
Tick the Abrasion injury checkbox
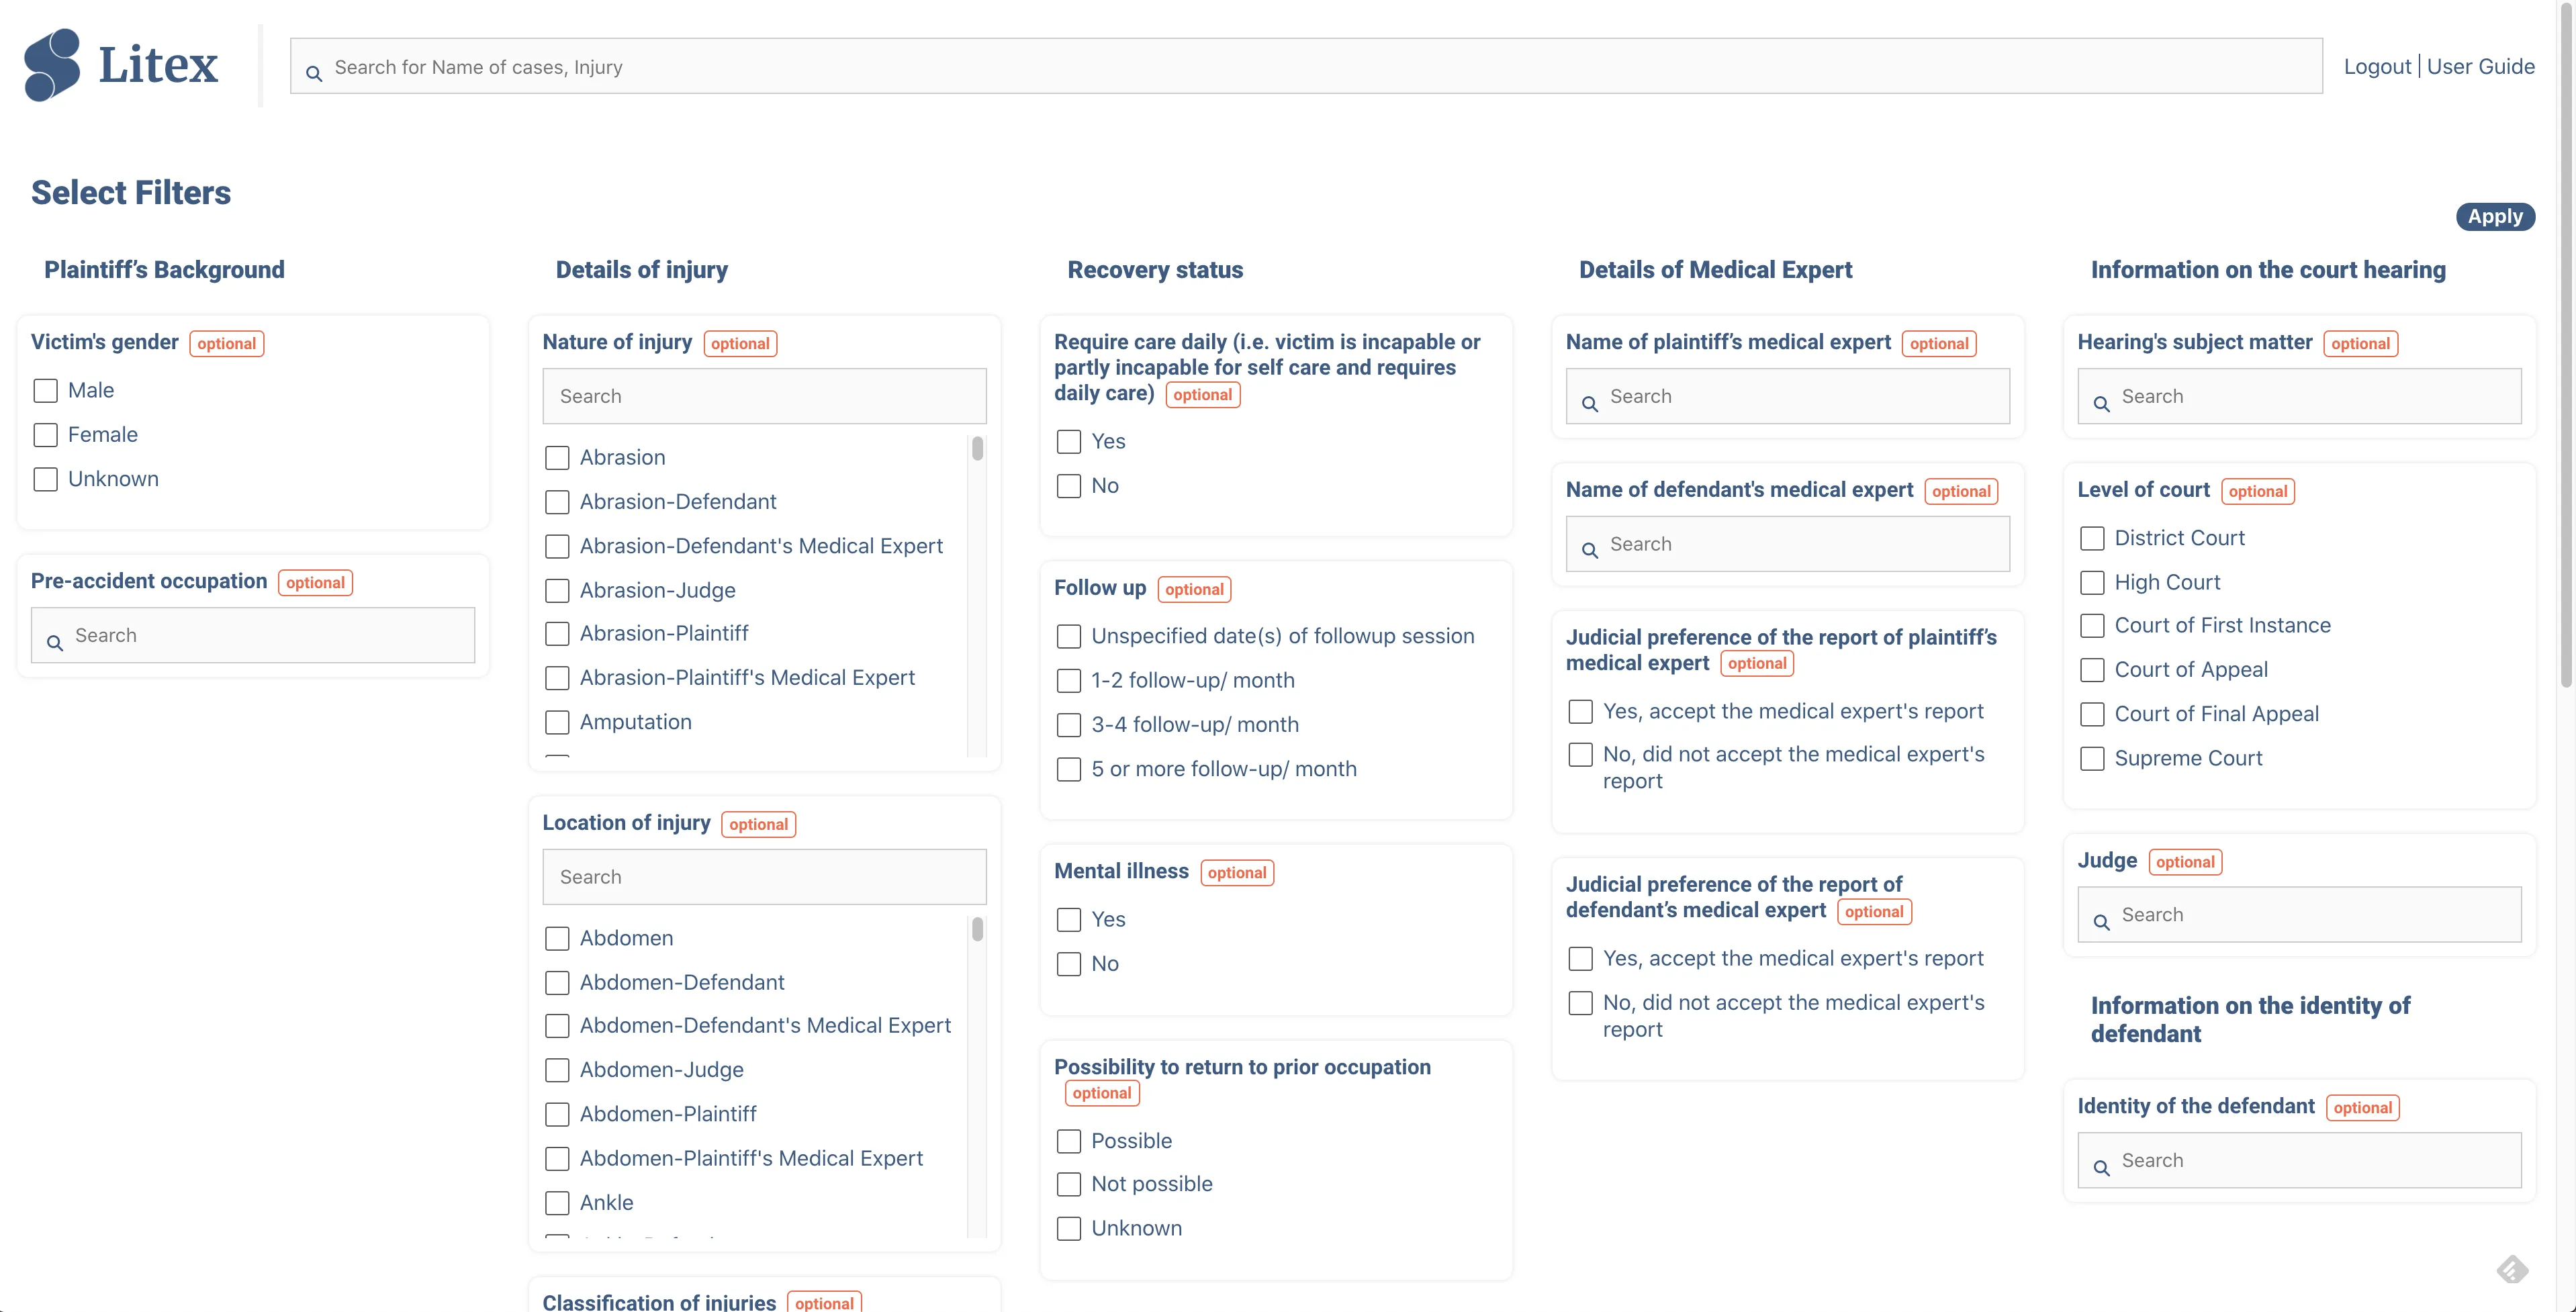(557, 457)
